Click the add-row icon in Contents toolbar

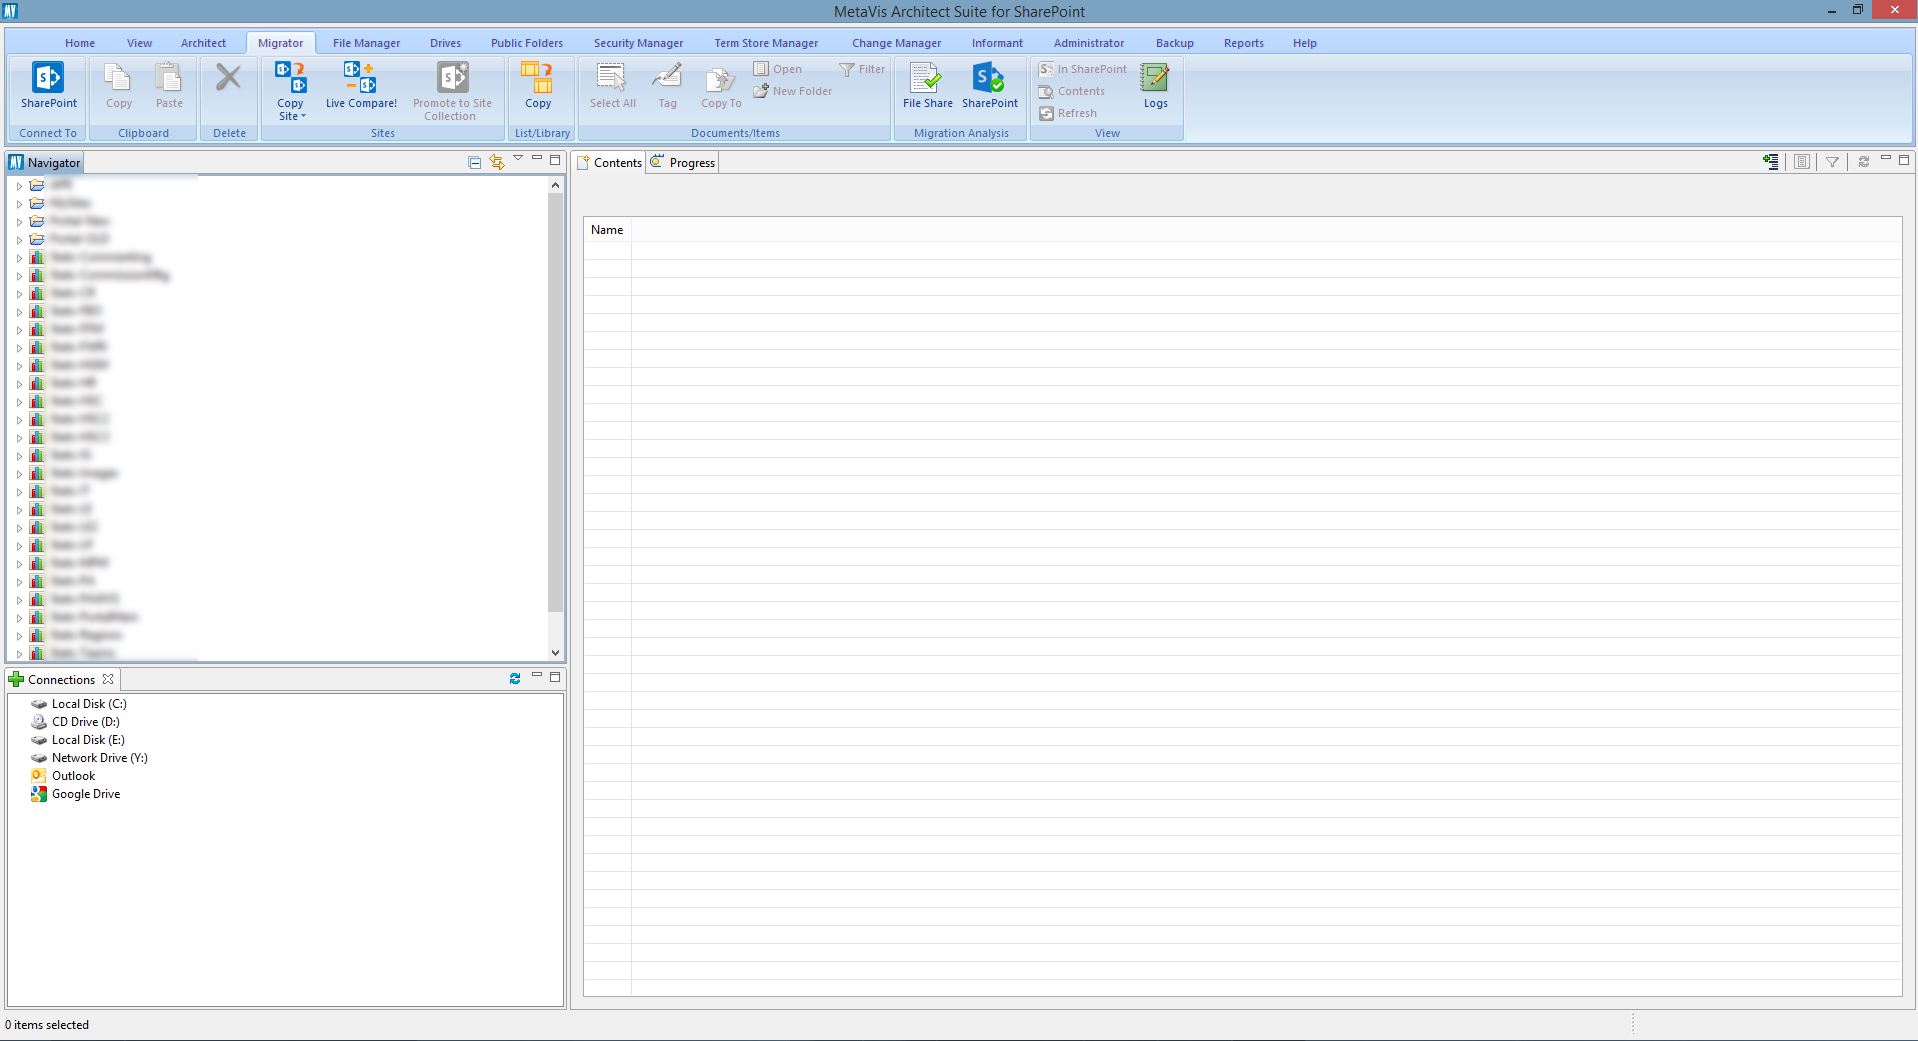click(x=1771, y=162)
